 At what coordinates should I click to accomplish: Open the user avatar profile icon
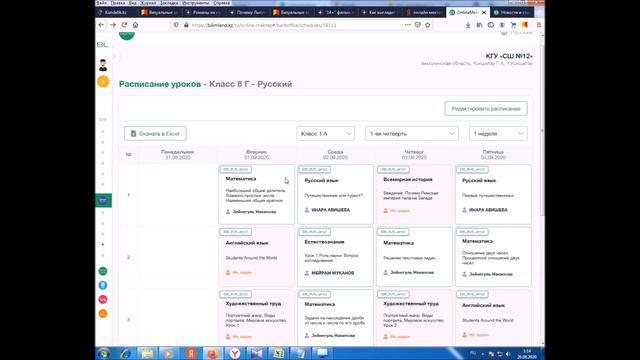[103, 65]
